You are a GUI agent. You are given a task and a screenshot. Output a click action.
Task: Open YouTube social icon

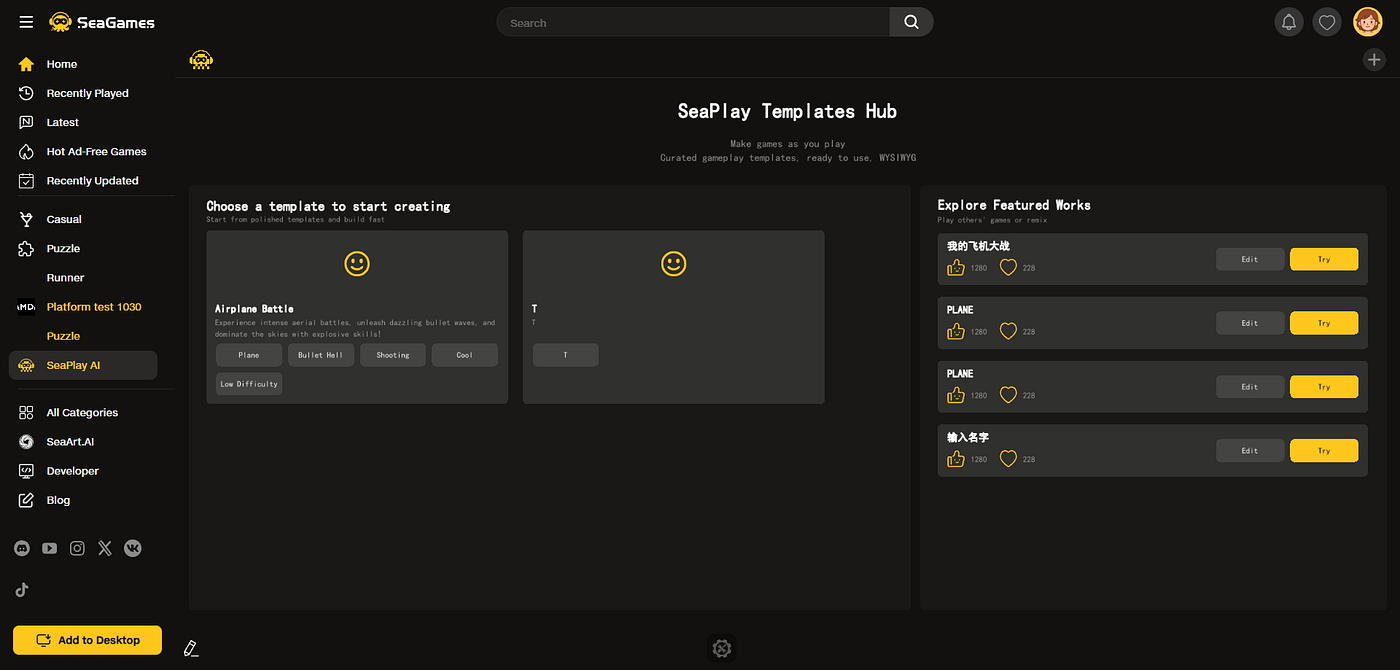50,548
